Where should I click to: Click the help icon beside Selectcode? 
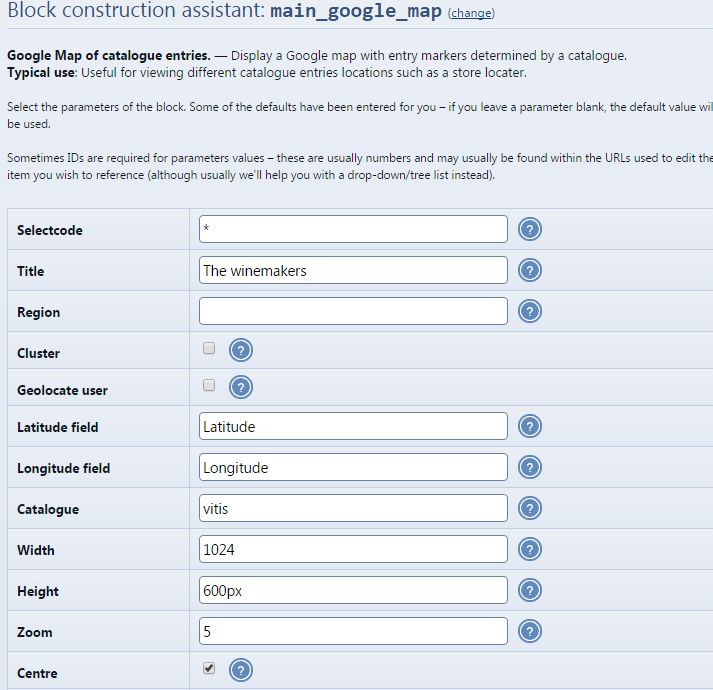(530, 230)
